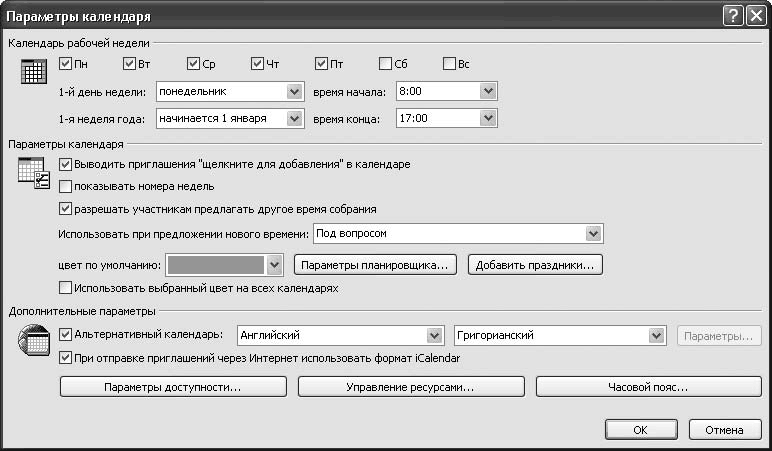Screen dimensions: 772x451
Task: Open the Под вопросом response dropdown
Action: point(594,234)
